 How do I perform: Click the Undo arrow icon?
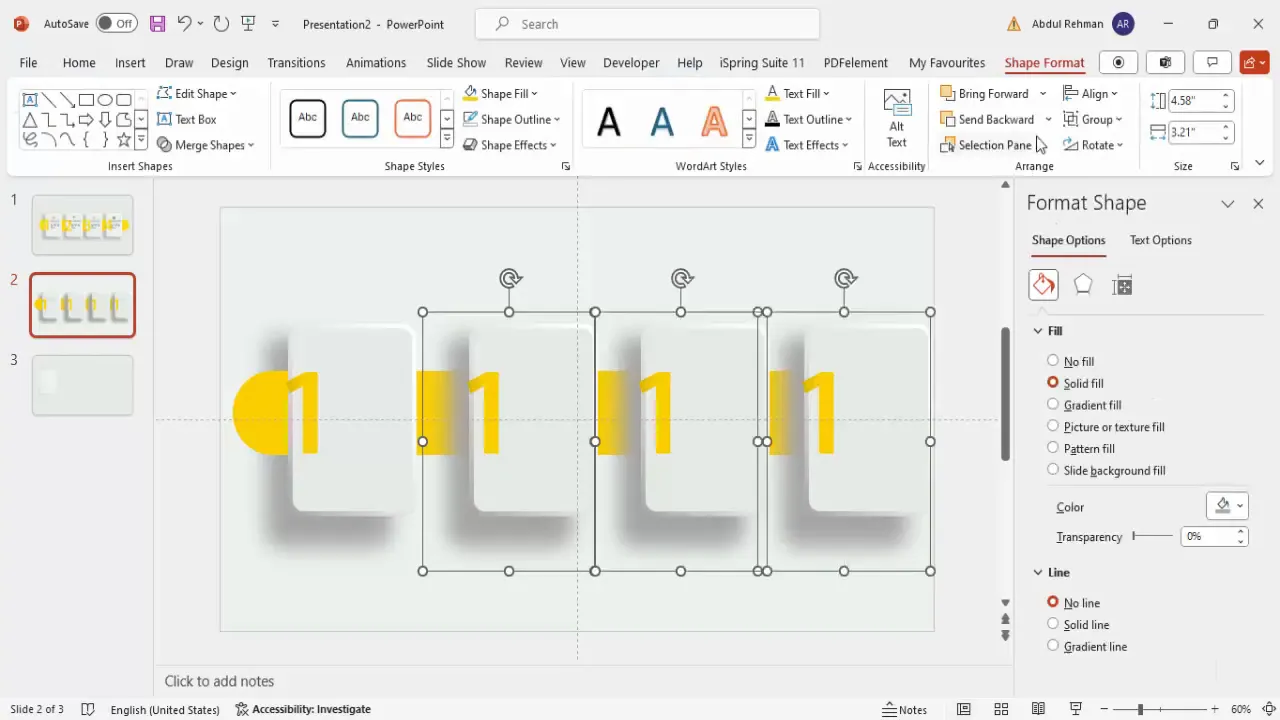[184, 23]
